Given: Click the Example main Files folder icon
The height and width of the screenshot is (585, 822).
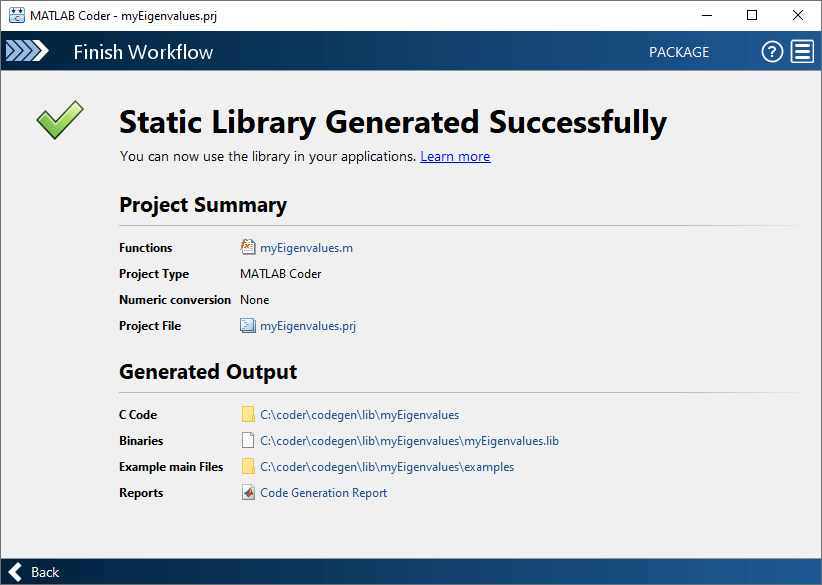Looking at the screenshot, I should point(248,466).
